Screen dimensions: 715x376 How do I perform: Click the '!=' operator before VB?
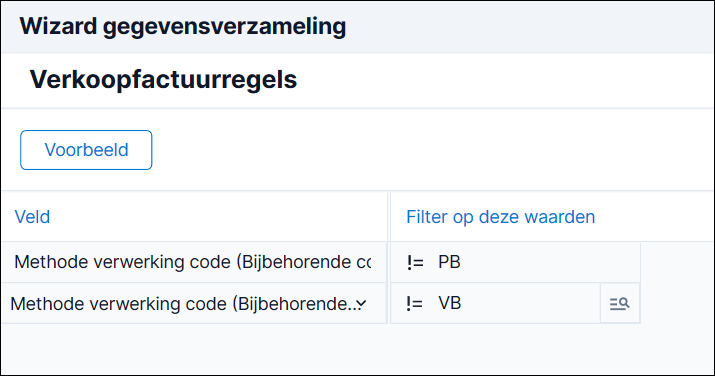pyautogui.click(x=415, y=304)
